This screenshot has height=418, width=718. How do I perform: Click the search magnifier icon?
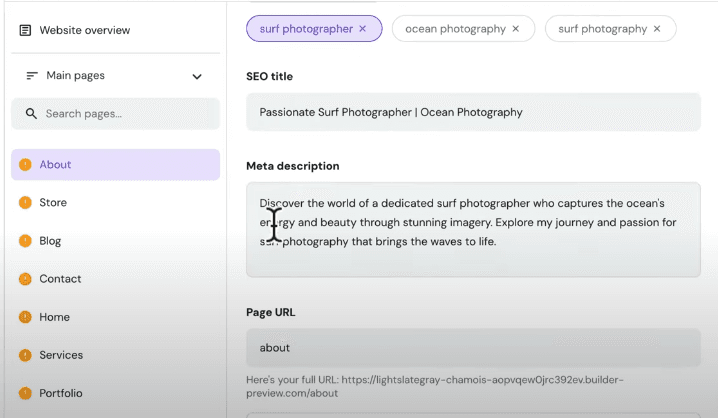31,114
